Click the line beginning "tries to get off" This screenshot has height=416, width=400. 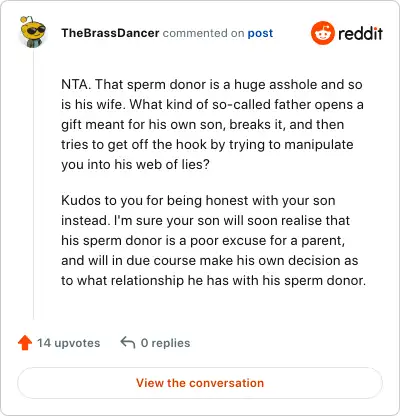coord(207,145)
